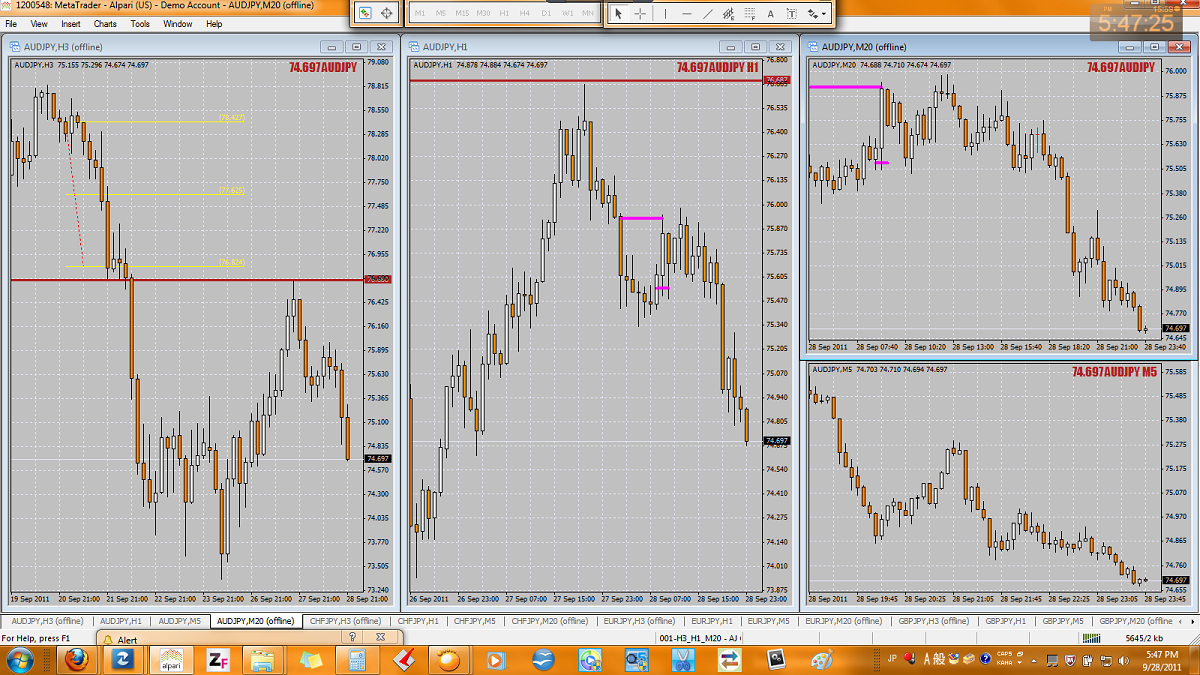Screen dimensions: 1200x675
Task: Switch to the AUDJPY,H3 (offline) chart tab
Action: click(47, 621)
